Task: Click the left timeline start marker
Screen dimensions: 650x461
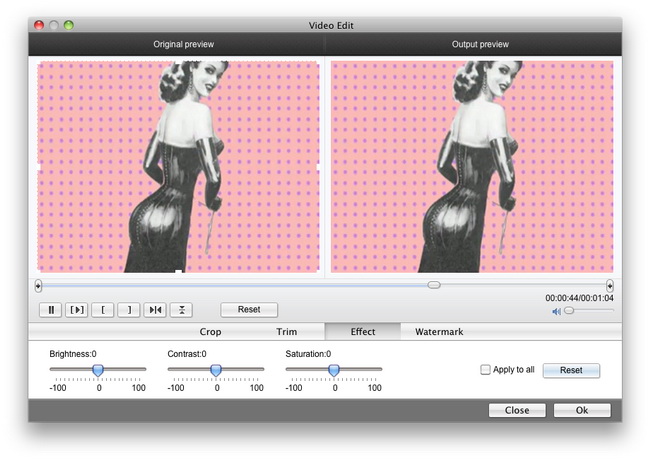Action: (38, 286)
